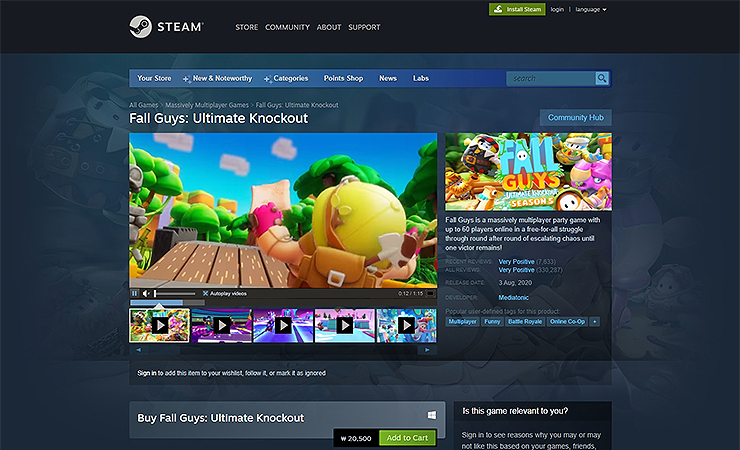Play the third video thumbnail
Screen dimensions: 740x450
pos(283,325)
